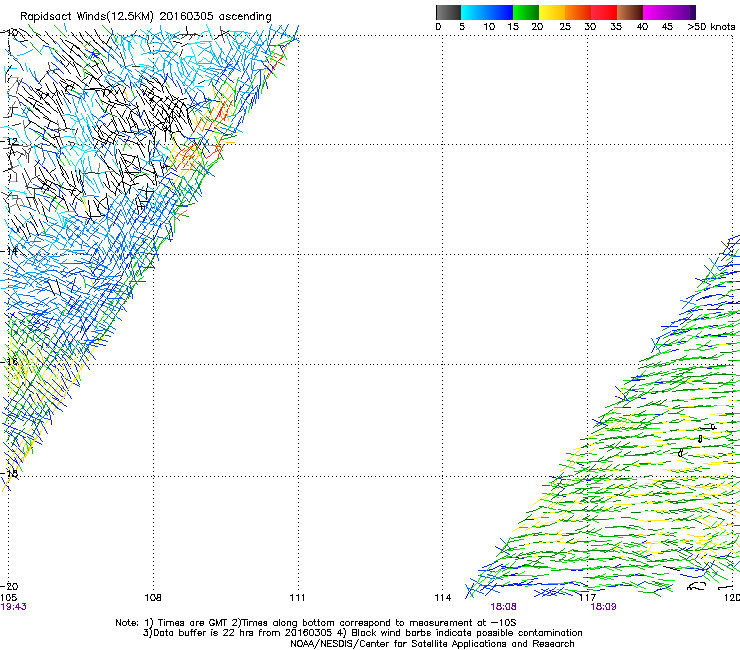Click the dark purple 45-50 knots segment
740x650 pixels.
point(682,12)
